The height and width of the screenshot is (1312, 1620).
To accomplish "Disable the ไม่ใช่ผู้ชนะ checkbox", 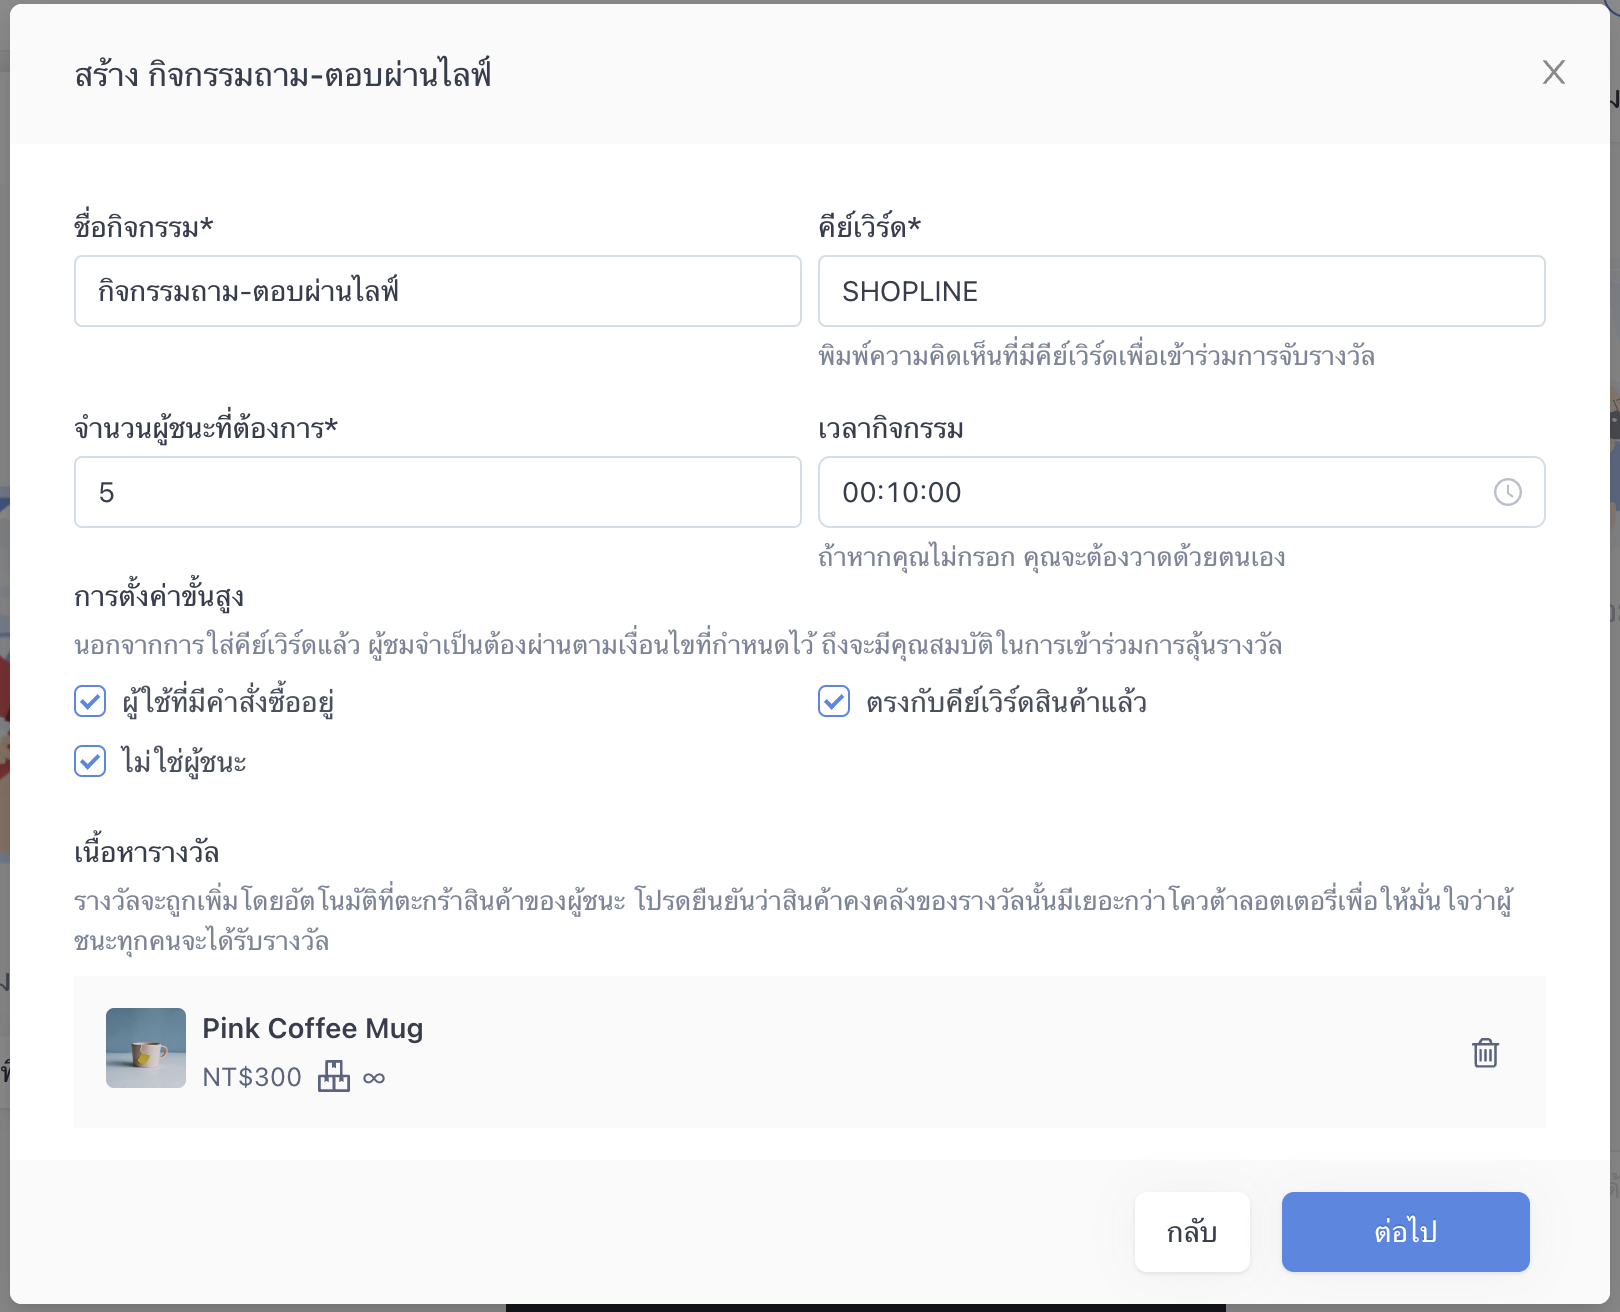I will 90,762.
